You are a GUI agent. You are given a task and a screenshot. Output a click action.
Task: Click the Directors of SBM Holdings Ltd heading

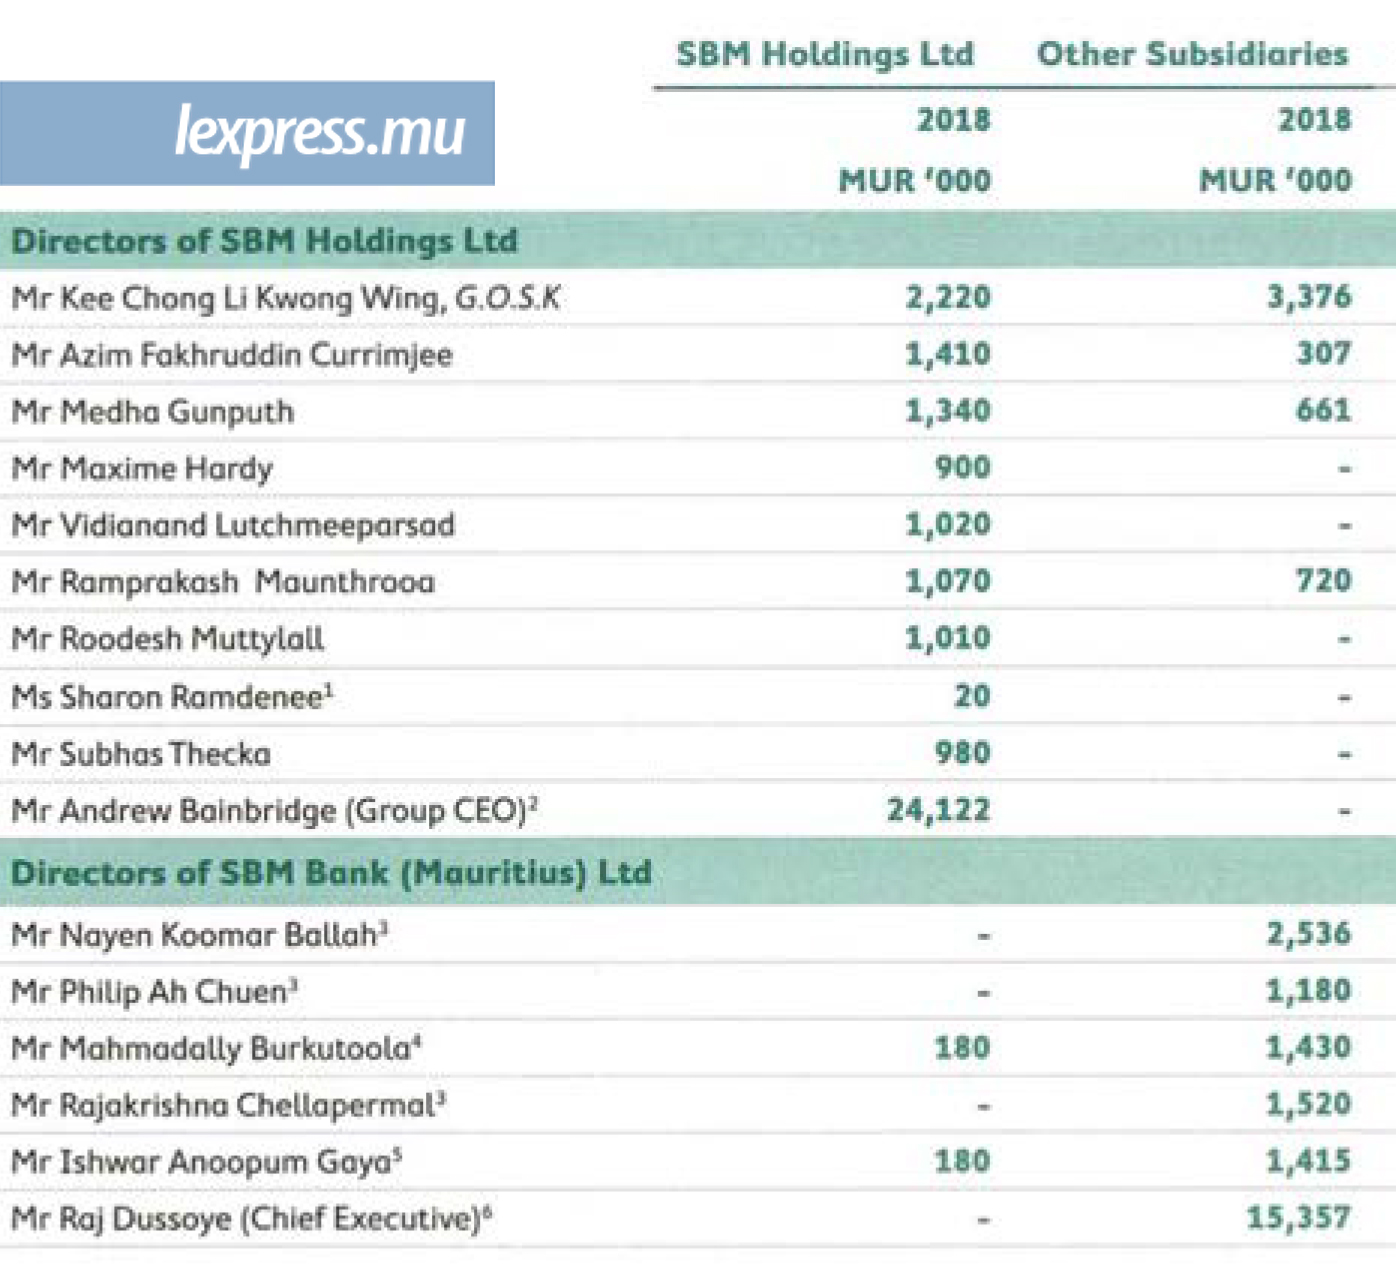(x=264, y=241)
